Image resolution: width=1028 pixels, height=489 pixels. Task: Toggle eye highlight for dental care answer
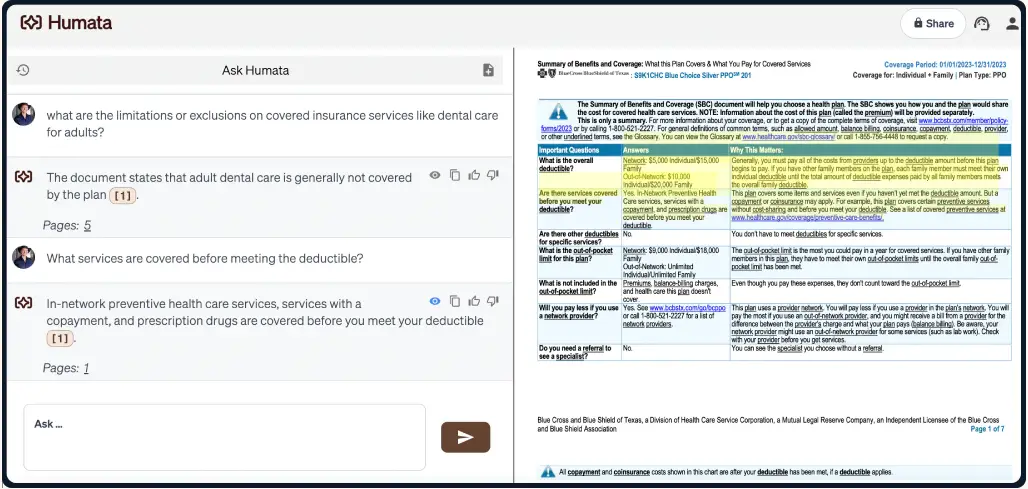pyautogui.click(x=435, y=175)
